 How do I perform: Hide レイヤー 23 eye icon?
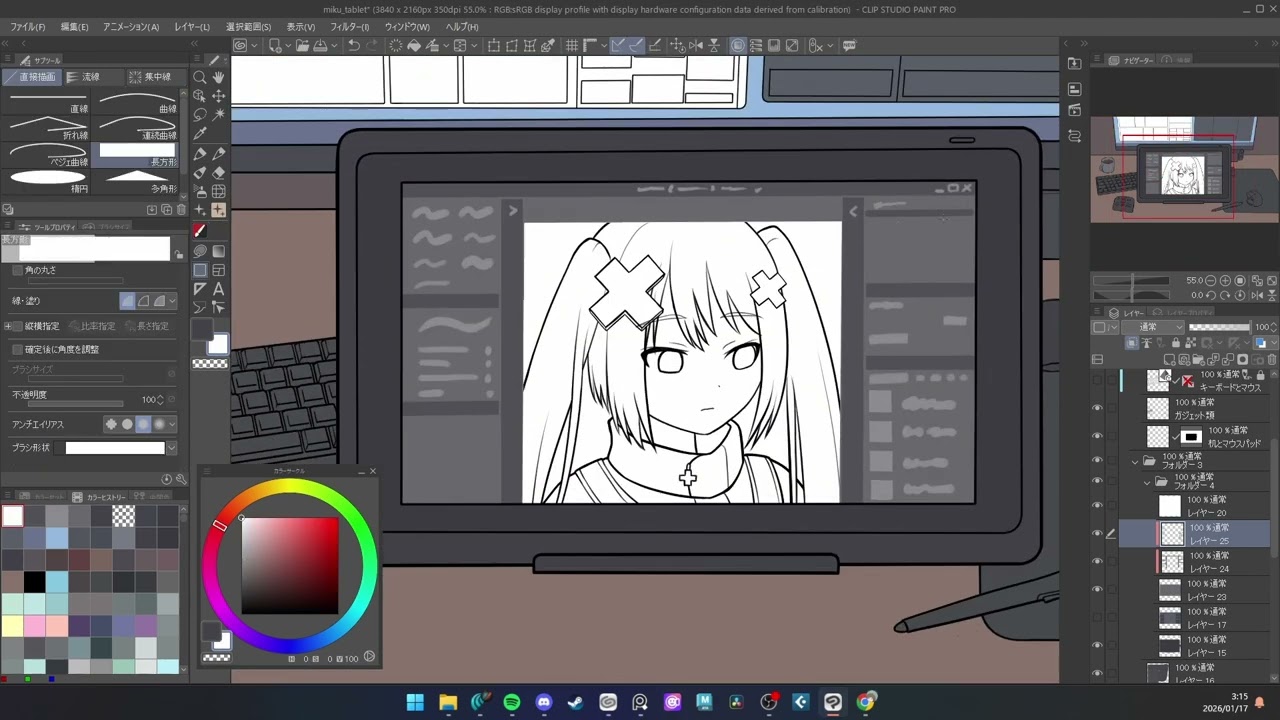(1097, 589)
